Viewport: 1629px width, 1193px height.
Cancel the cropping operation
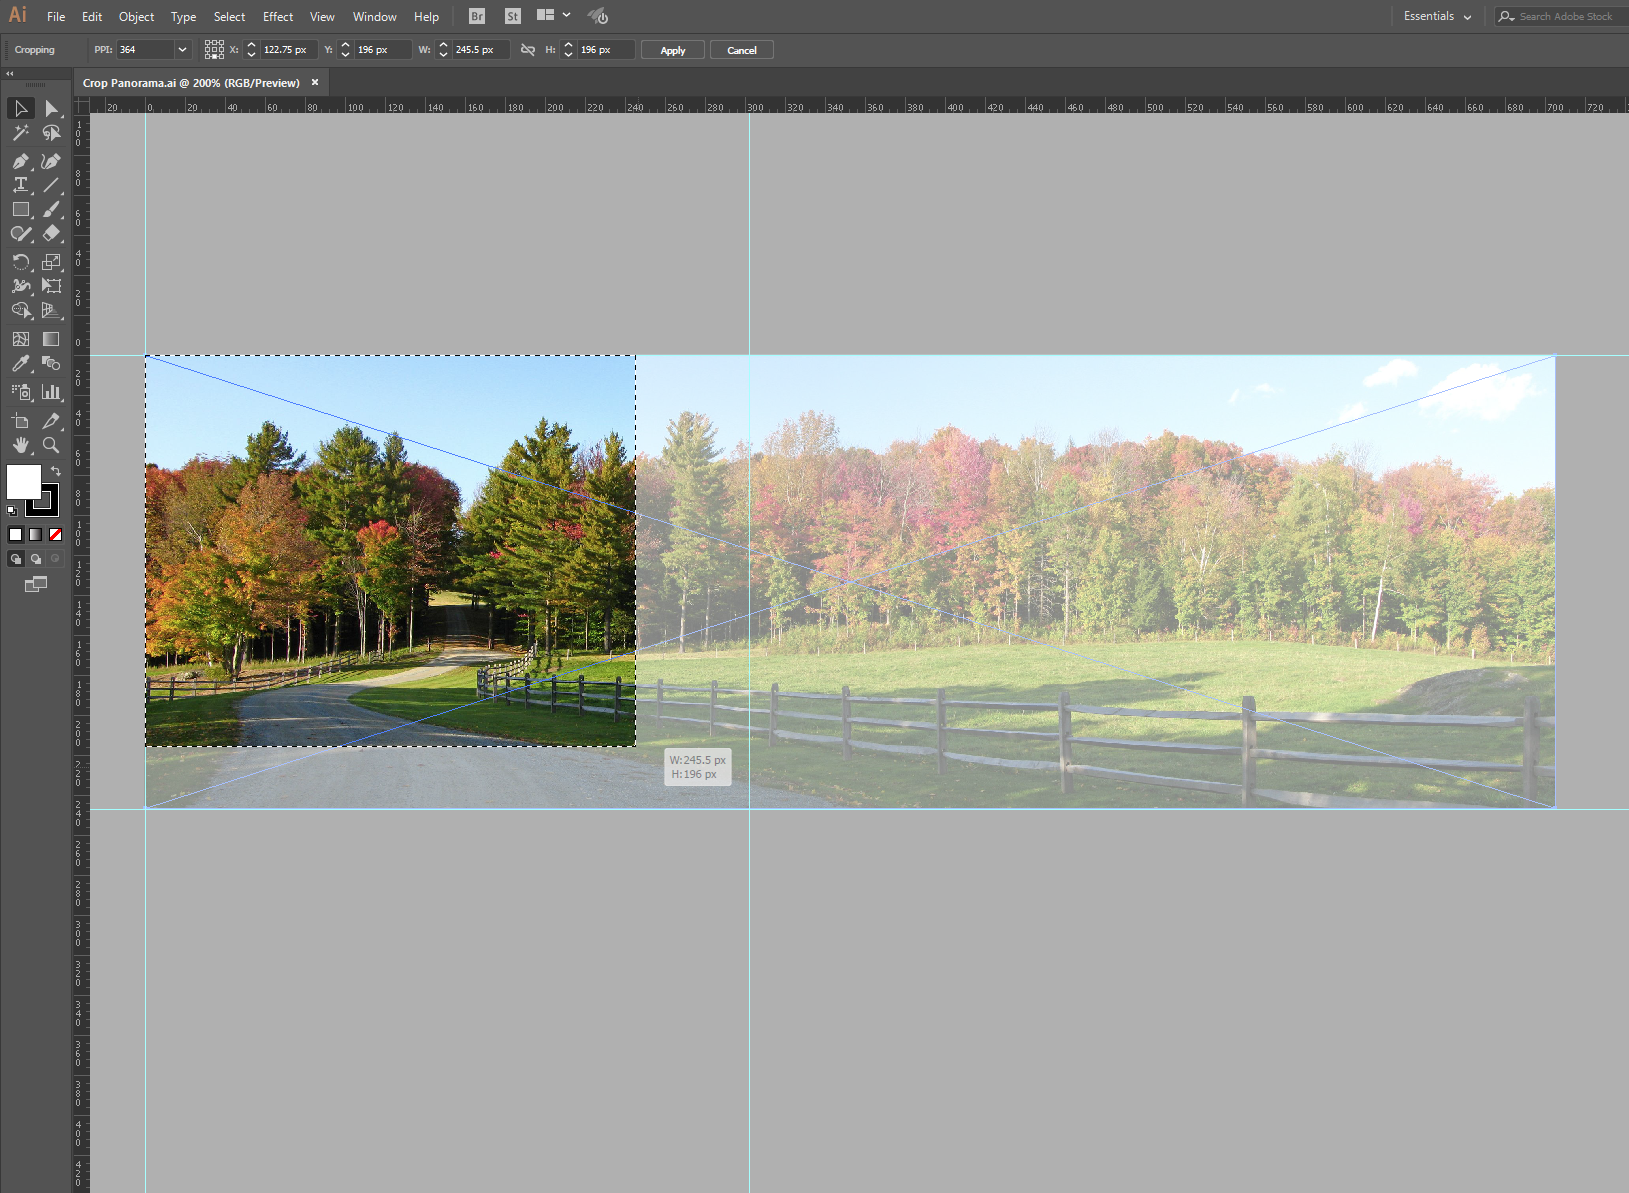pos(742,50)
